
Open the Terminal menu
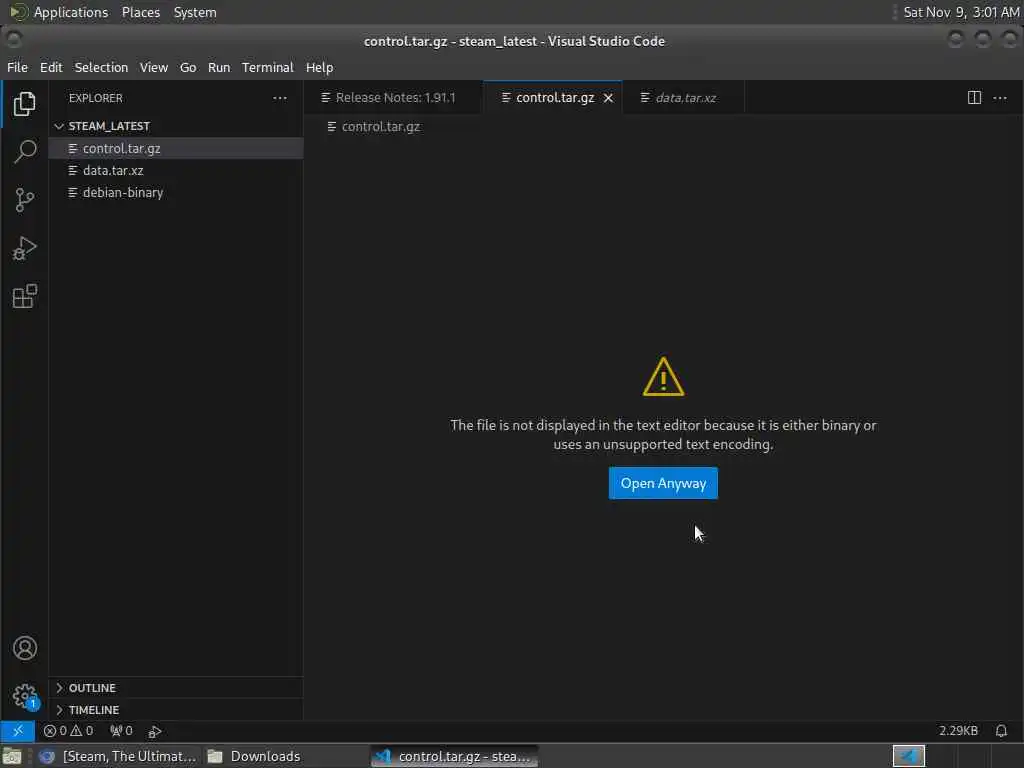268,67
